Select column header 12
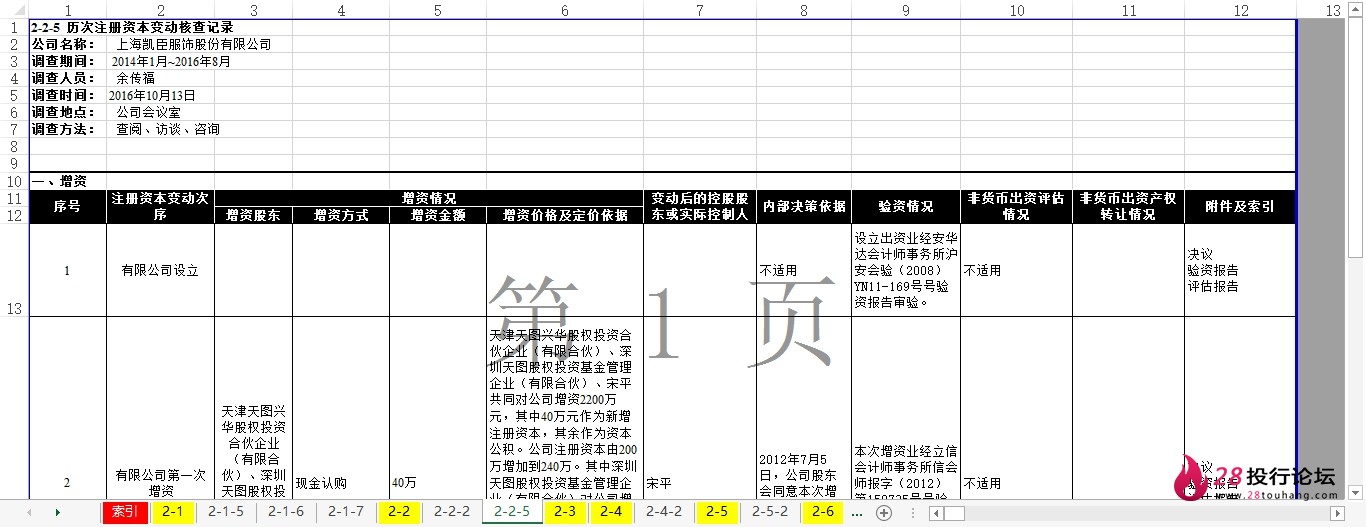The height and width of the screenshot is (527, 1366). [1240, 9]
